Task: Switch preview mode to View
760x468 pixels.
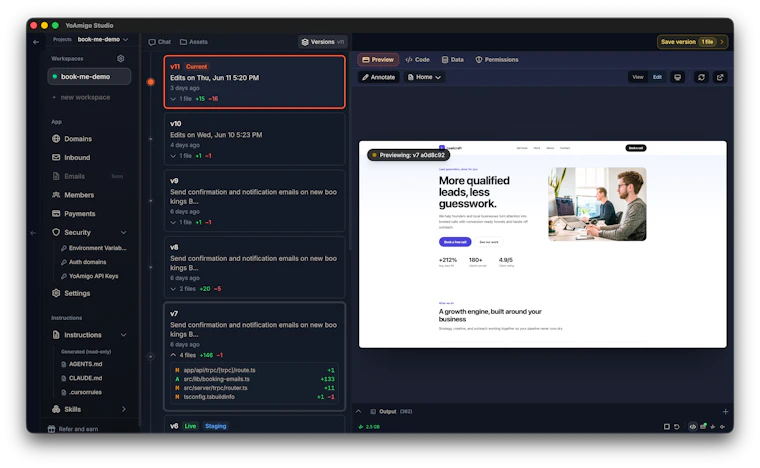Action: pos(638,77)
